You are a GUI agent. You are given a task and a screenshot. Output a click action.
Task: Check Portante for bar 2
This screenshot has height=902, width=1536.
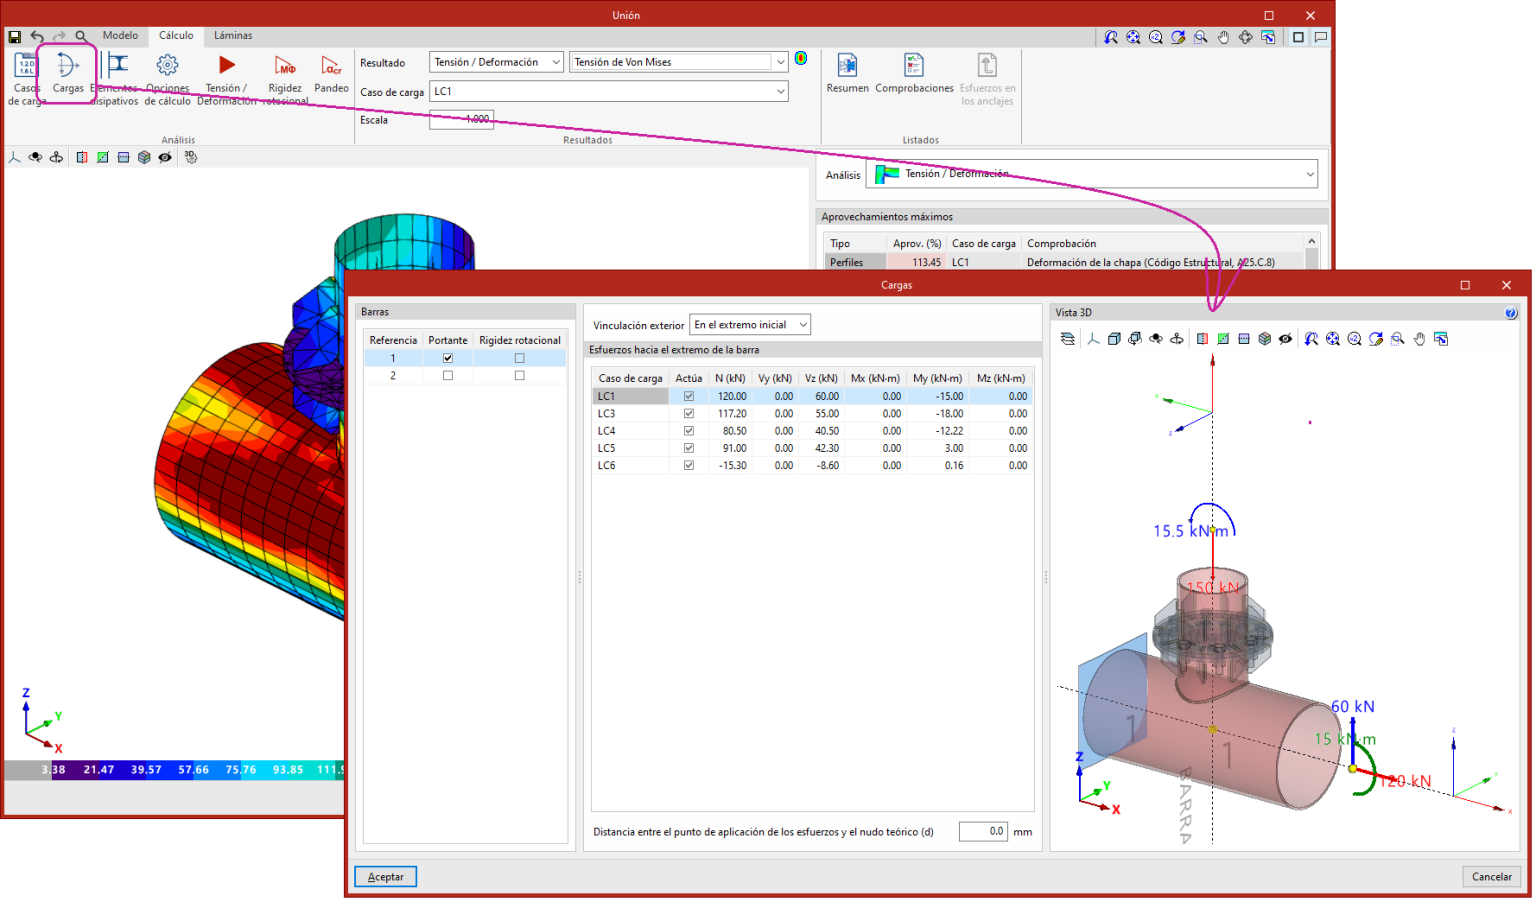point(448,376)
